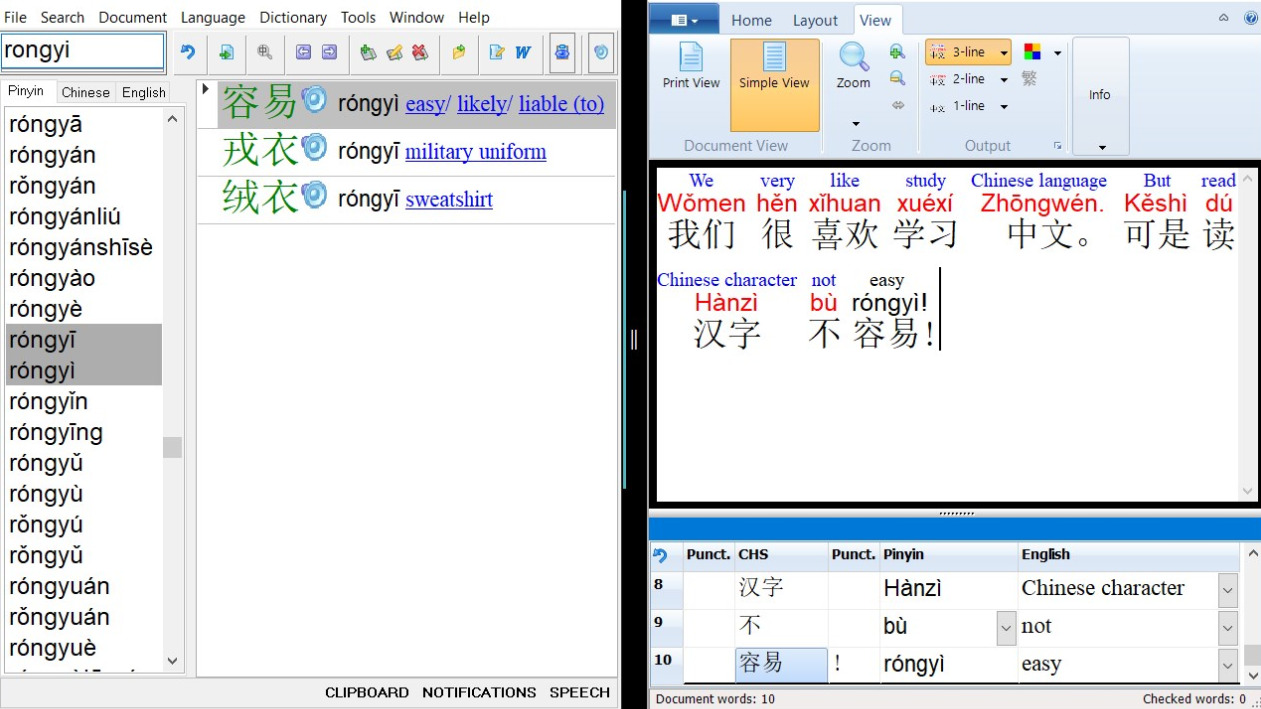Play audio for 容易 dictionary entry

(314, 100)
